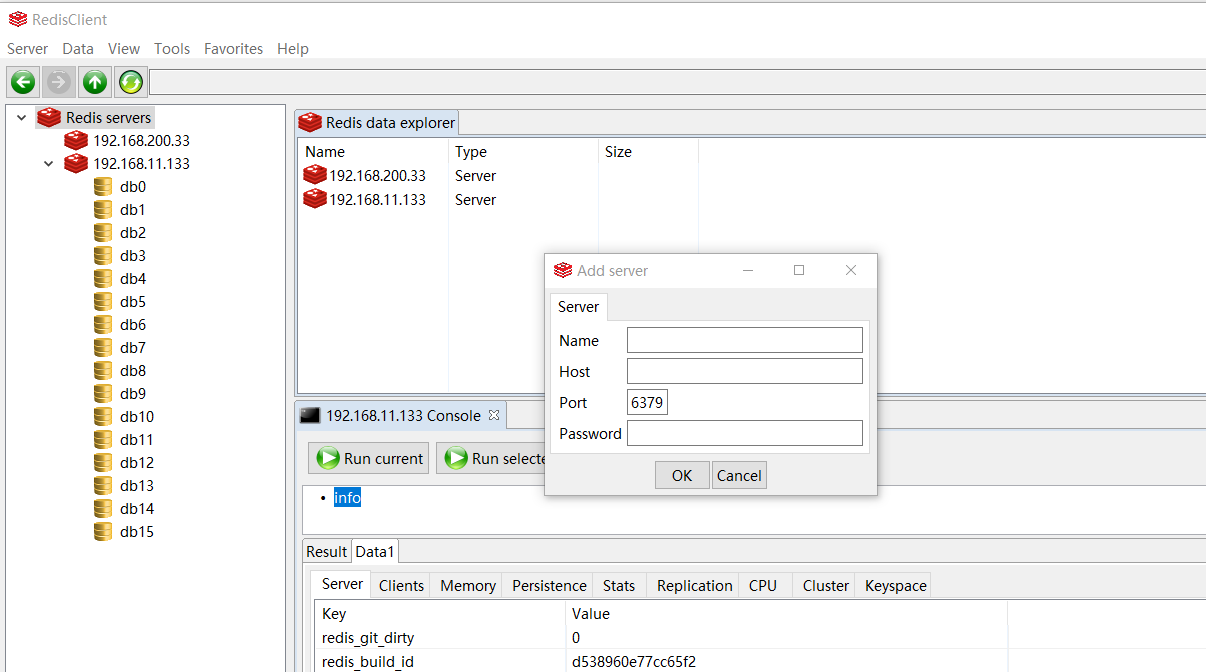Select the db6 database icon
The height and width of the screenshot is (672, 1206).
pos(103,324)
